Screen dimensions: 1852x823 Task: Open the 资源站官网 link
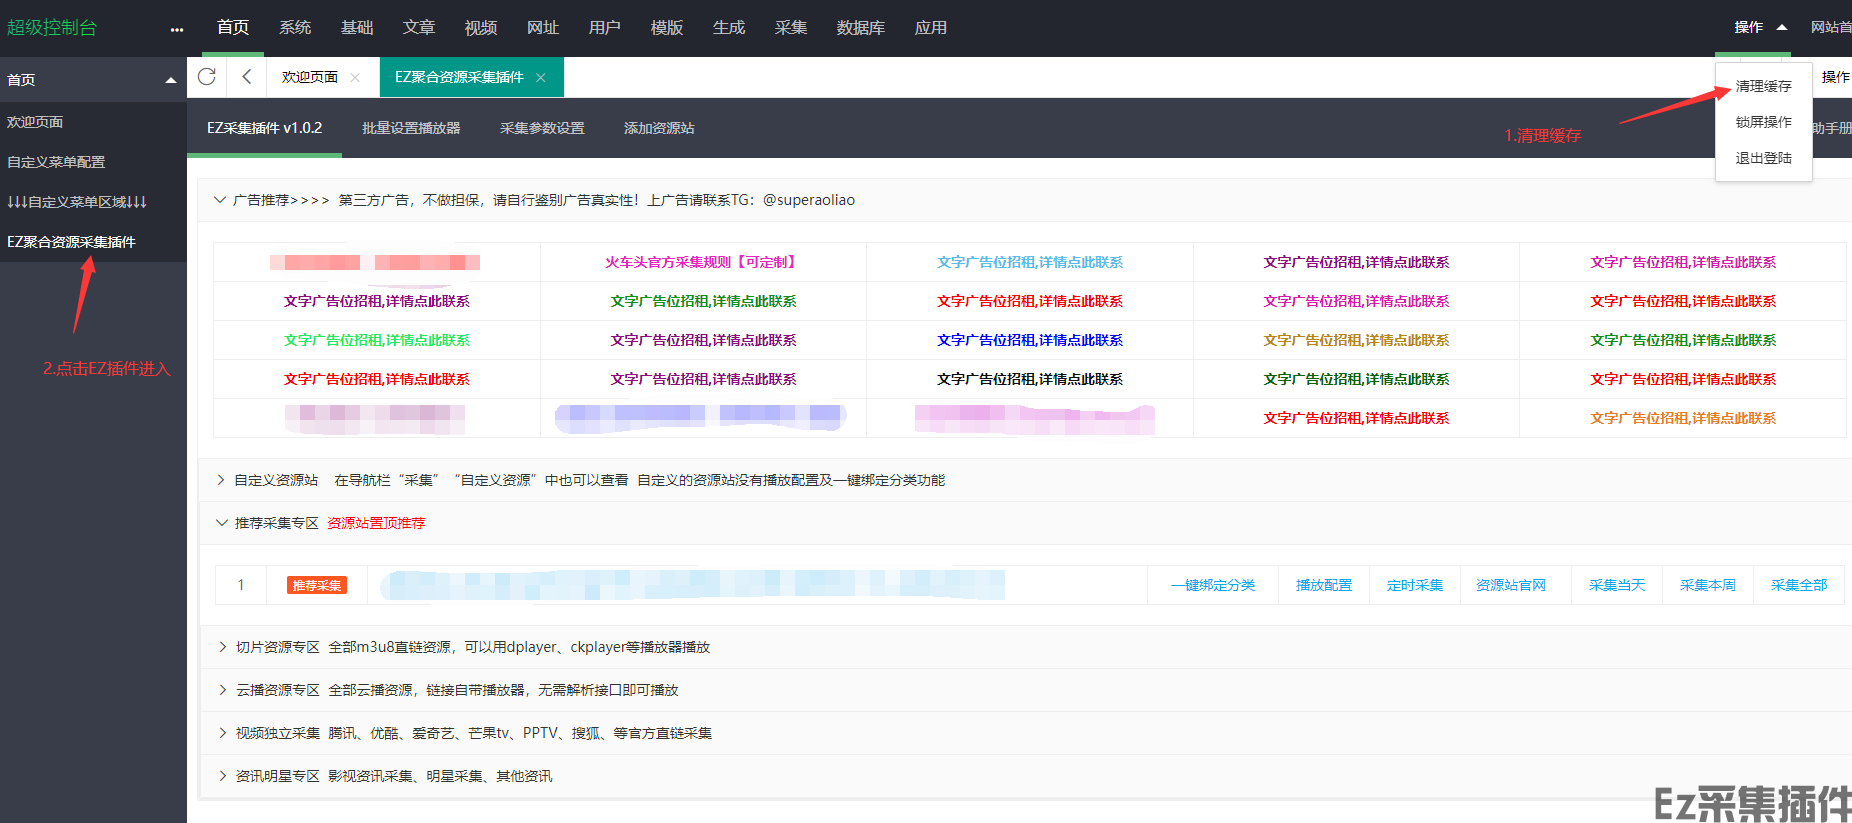(1511, 585)
